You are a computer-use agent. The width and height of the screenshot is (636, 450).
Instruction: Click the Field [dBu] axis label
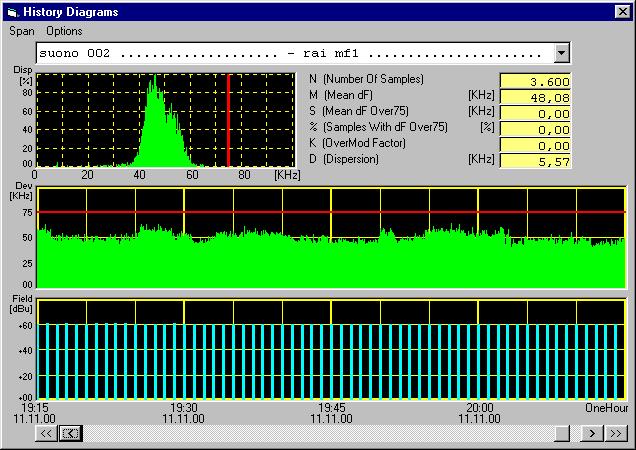pyautogui.click(x=21, y=304)
